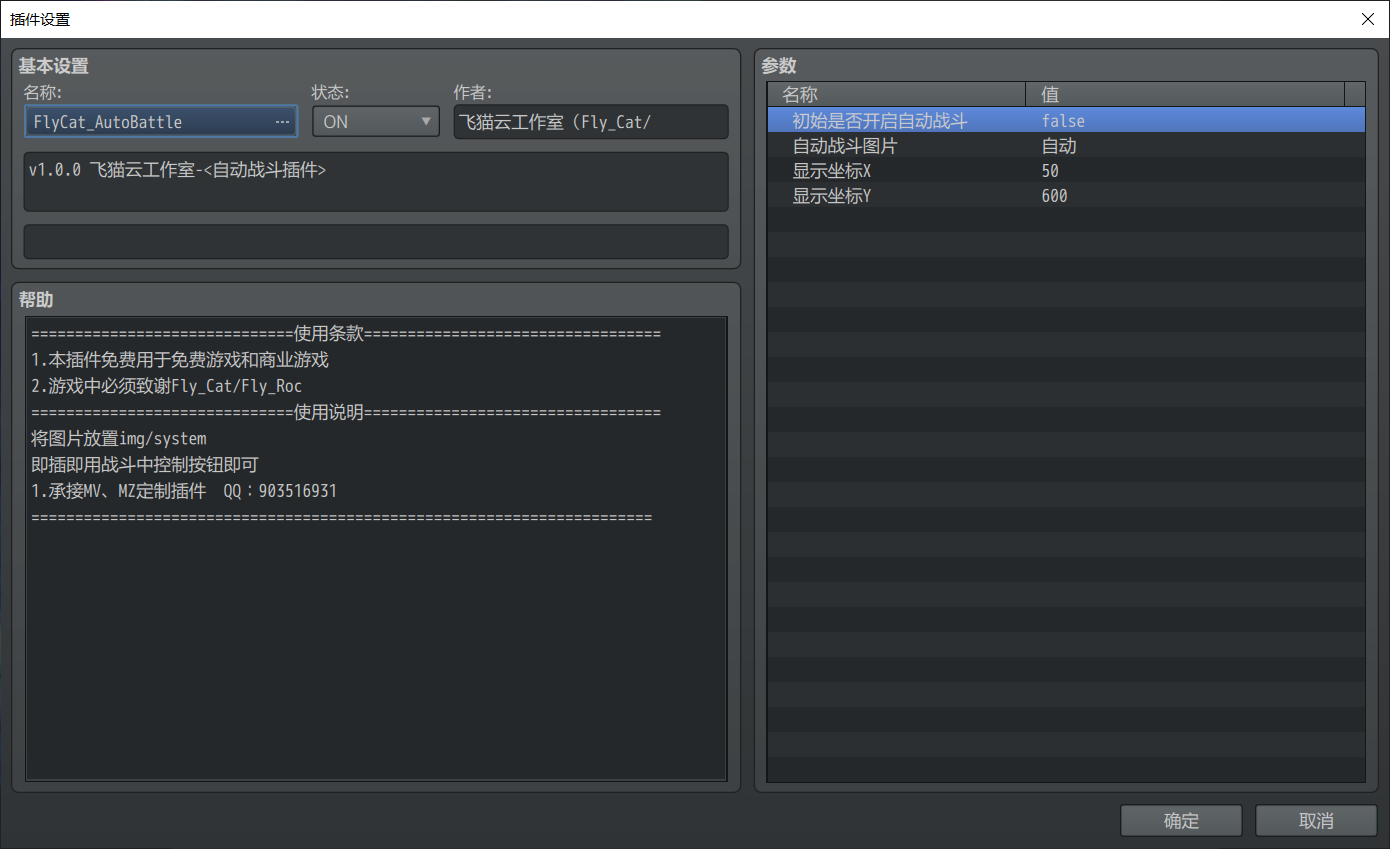Click the 使用条款 heading line in help
The width and height of the screenshot is (1390, 849).
coord(346,334)
